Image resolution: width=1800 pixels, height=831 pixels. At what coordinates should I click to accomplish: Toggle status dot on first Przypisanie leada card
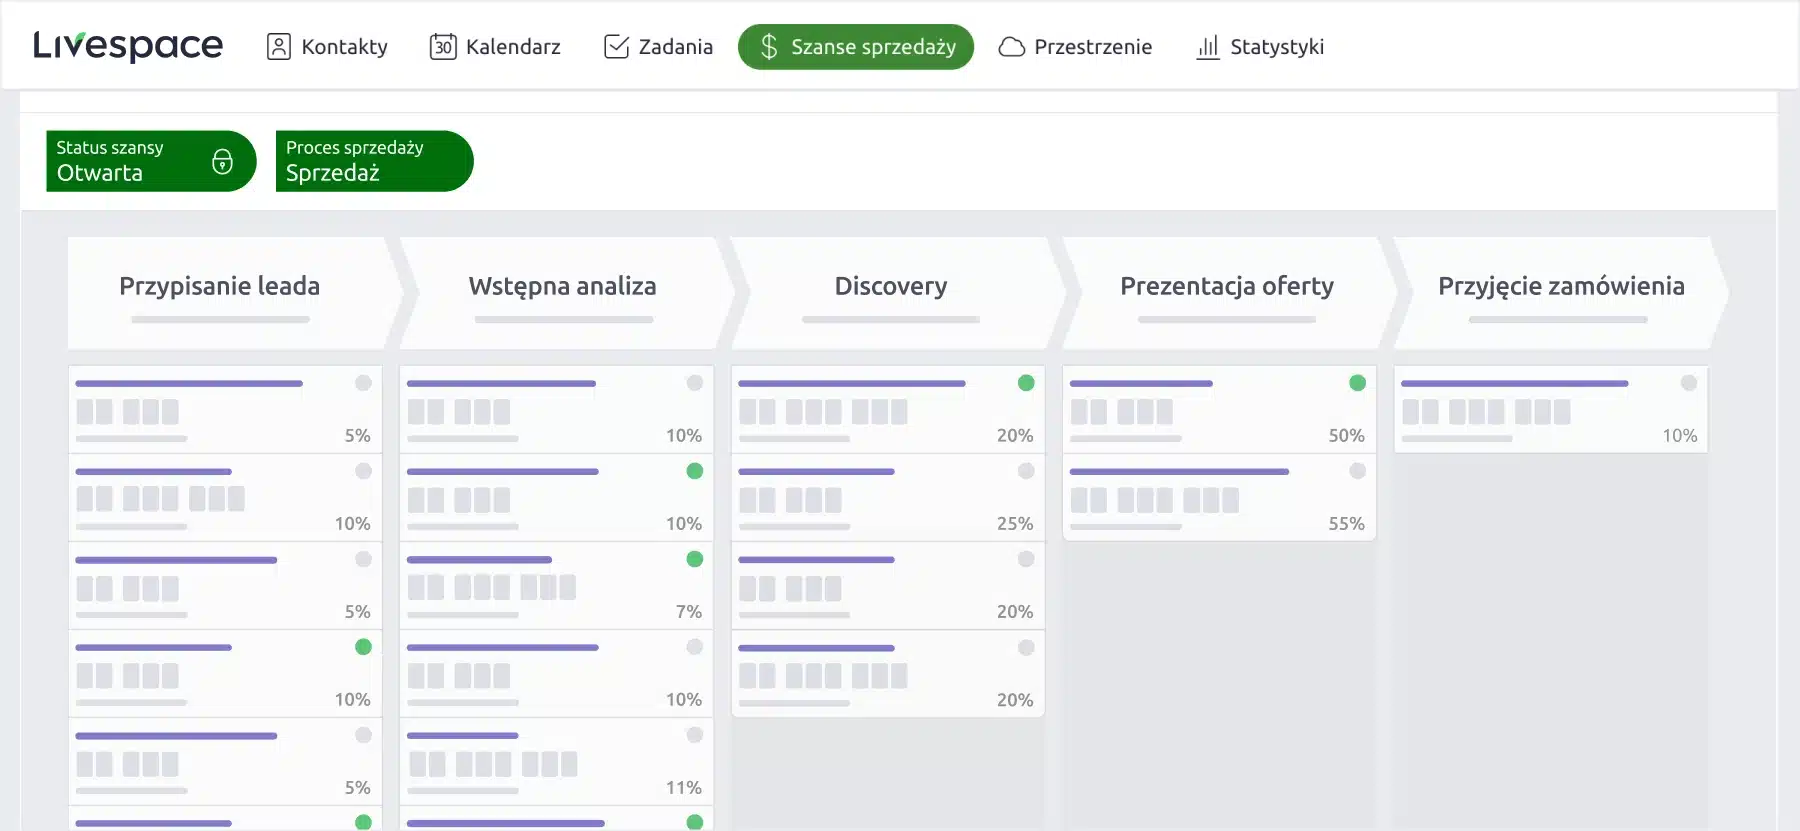point(363,383)
